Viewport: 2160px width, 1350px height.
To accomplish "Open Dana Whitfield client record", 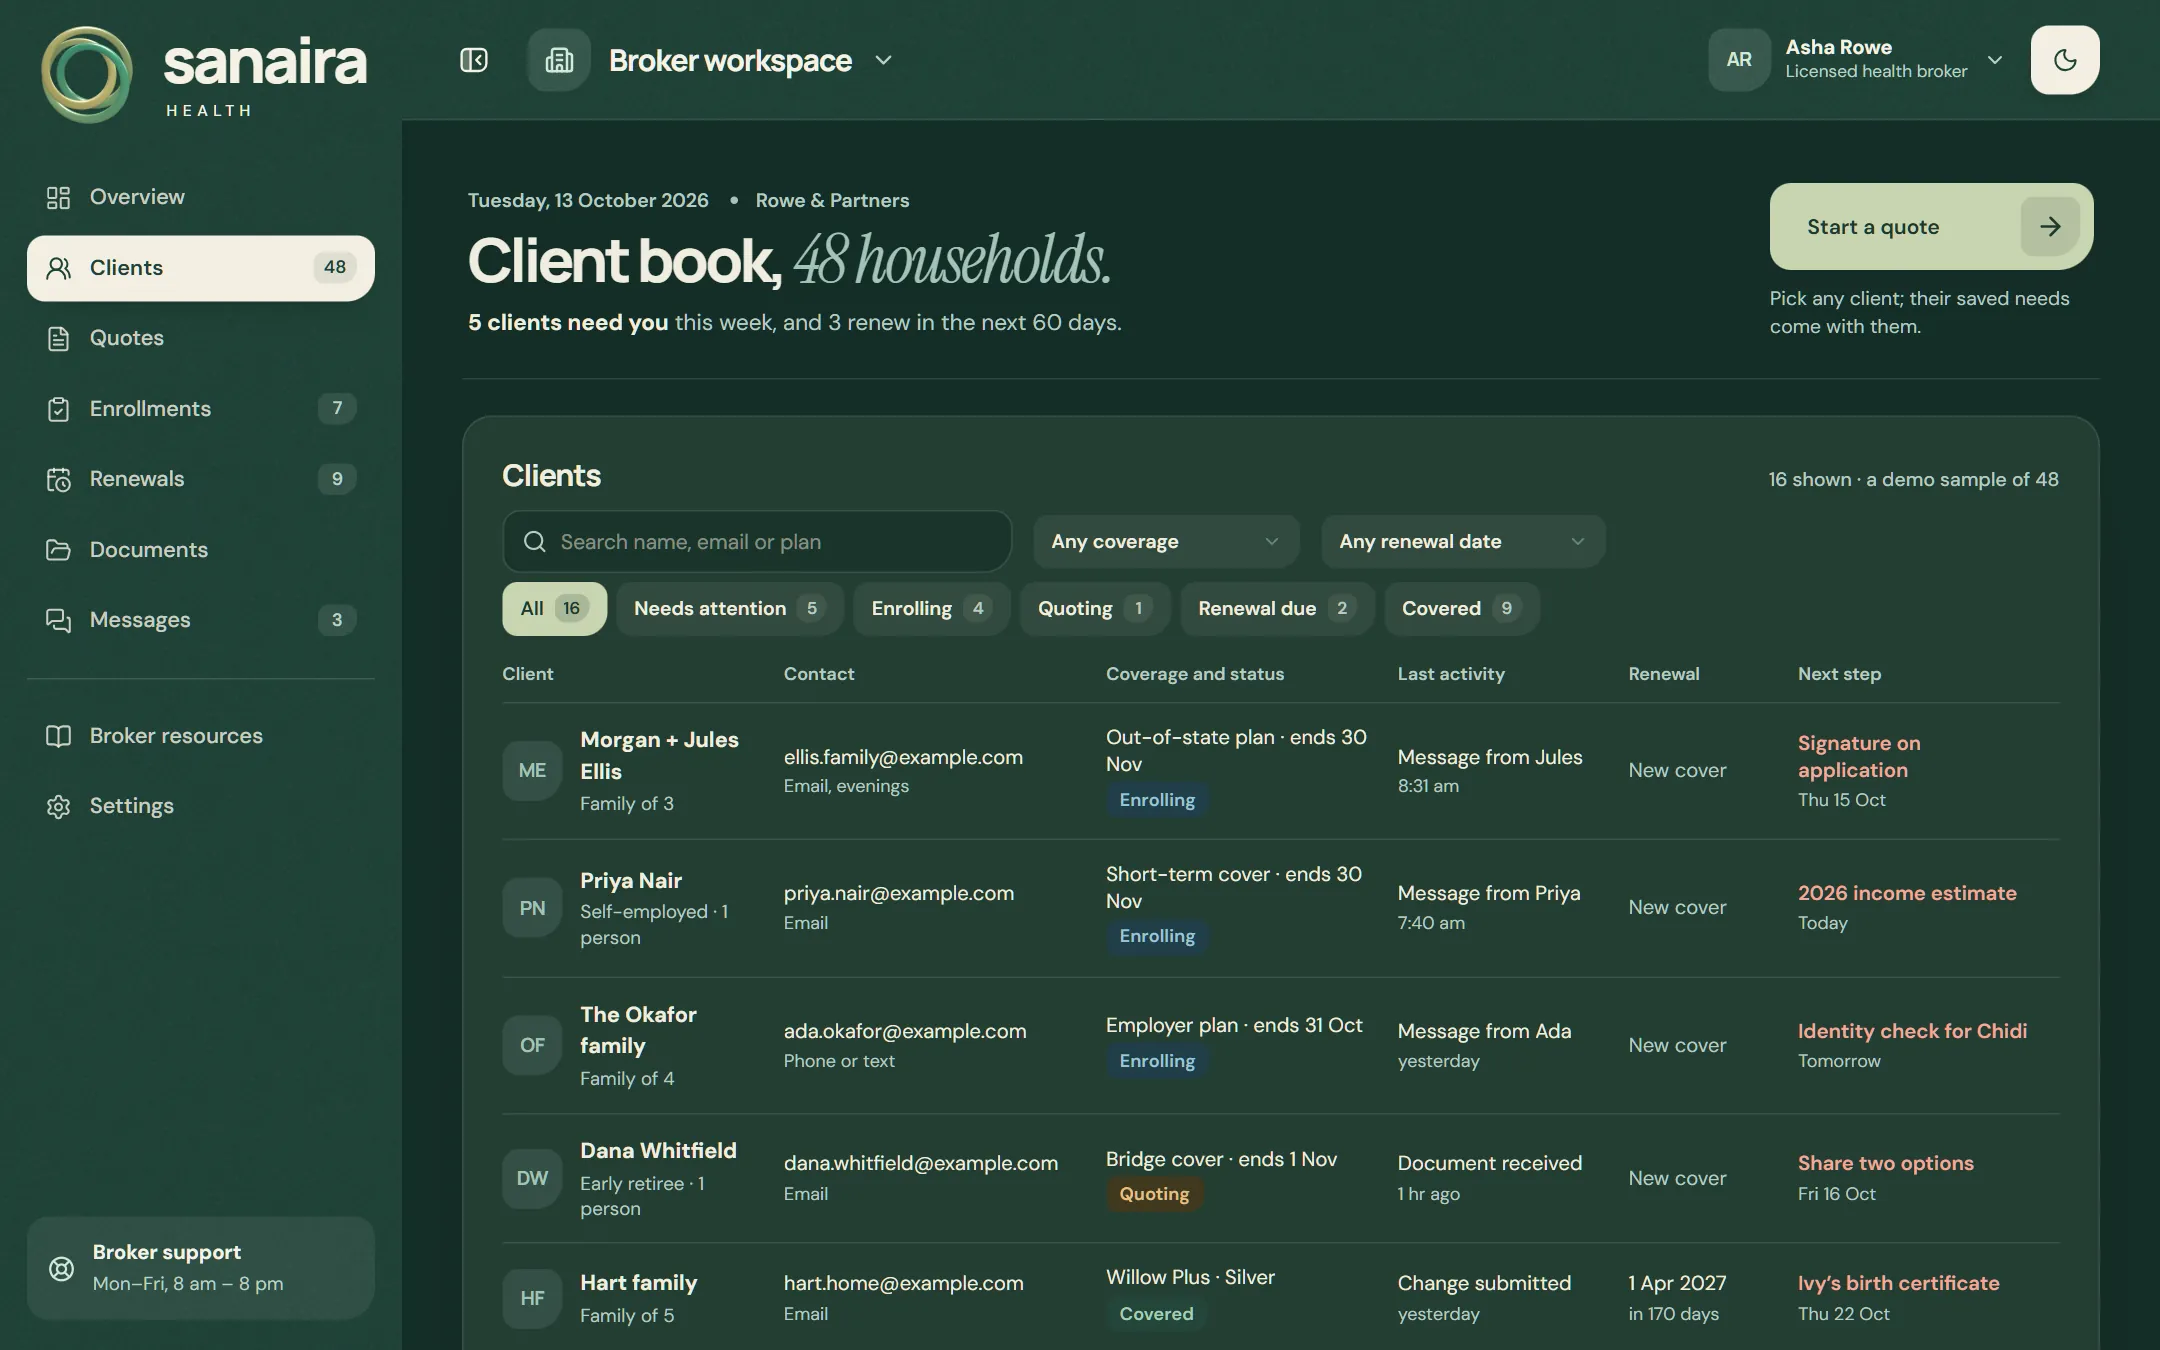I will tap(658, 1150).
